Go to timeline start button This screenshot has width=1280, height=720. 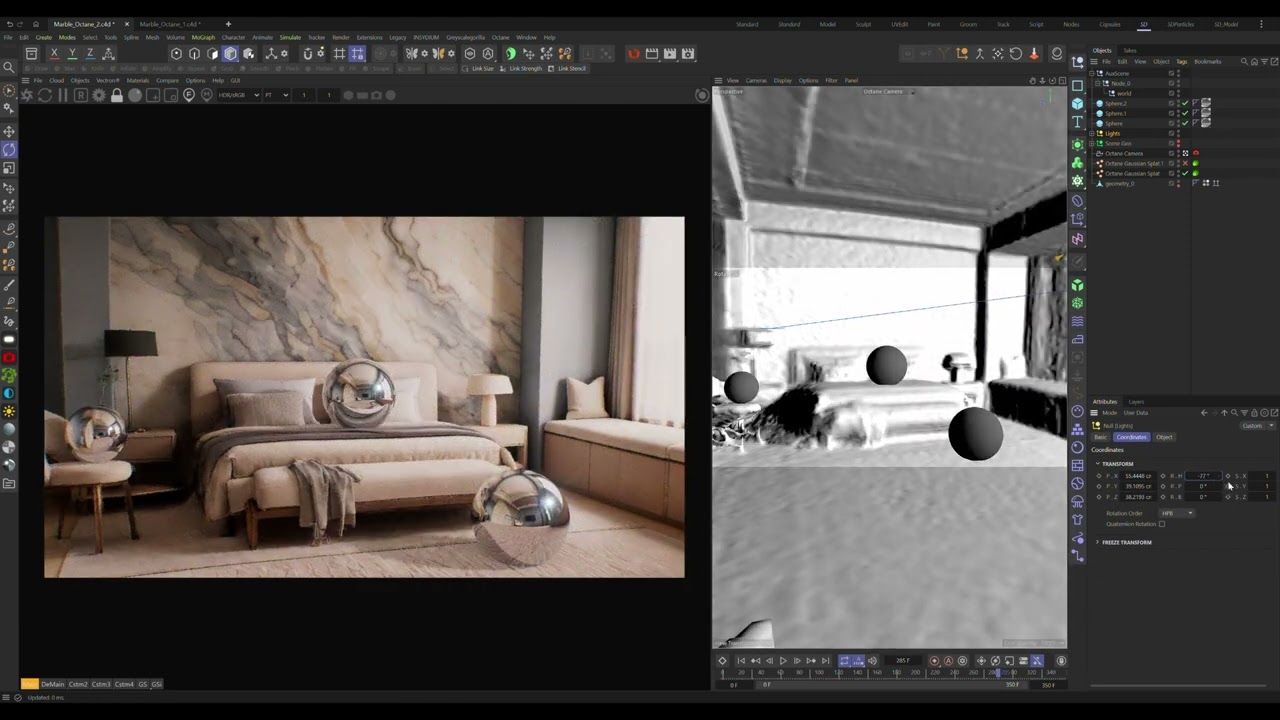[x=741, y=661]
